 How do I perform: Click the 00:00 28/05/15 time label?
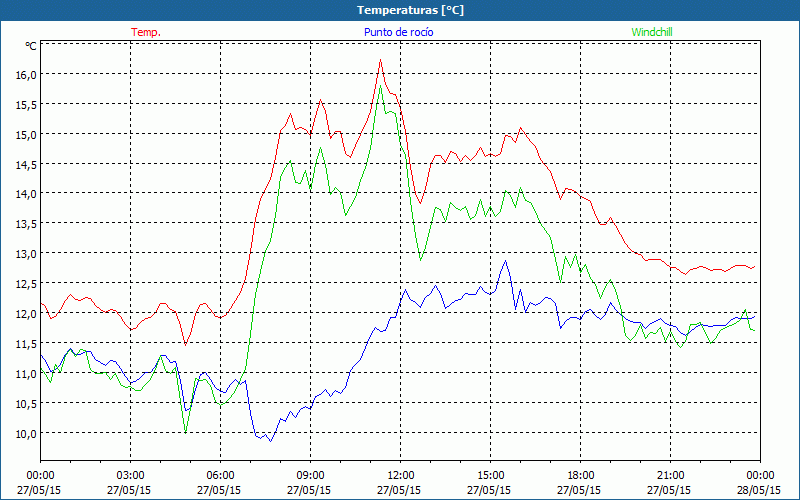pos(759,483)
